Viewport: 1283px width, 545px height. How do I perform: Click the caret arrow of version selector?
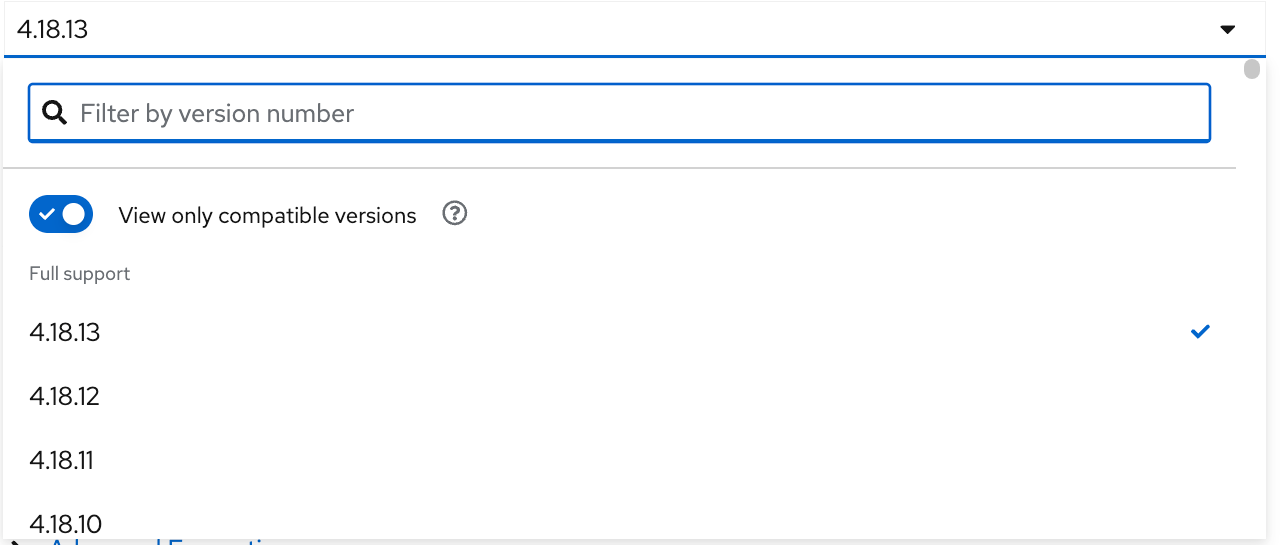point(1228,30)
